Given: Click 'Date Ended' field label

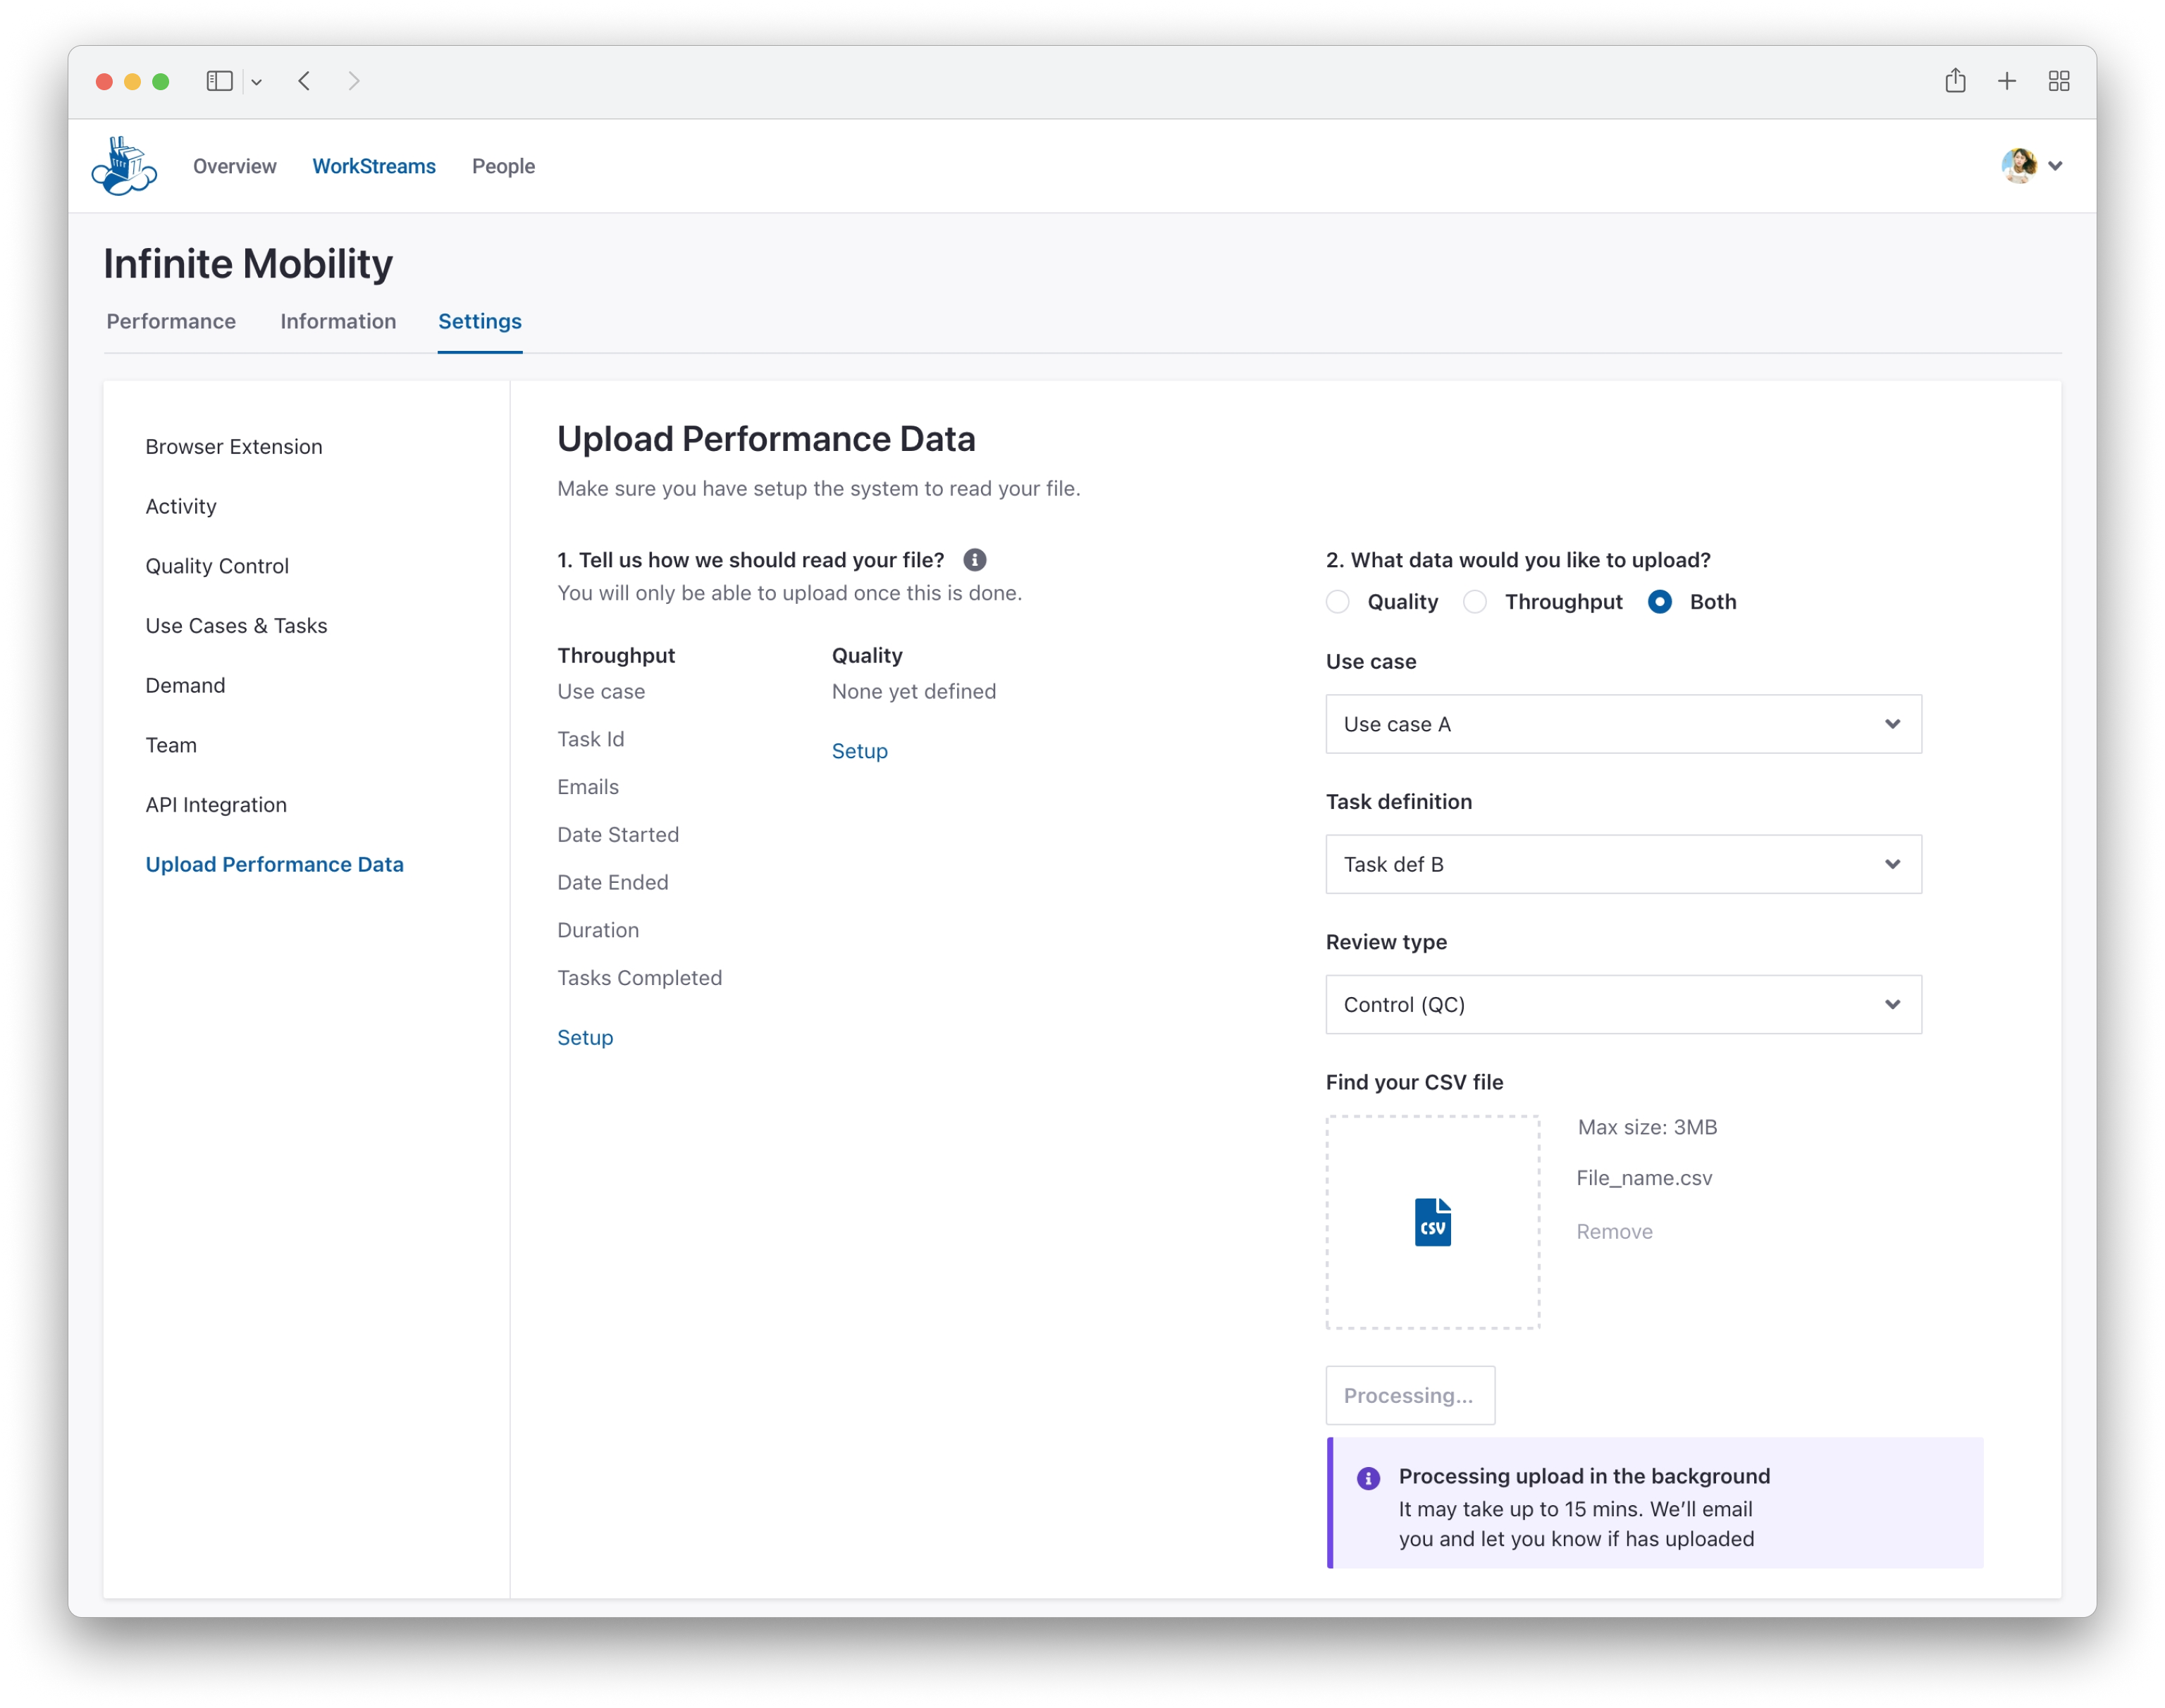Looking at the screenshot, I should click(x=612, y=883).
